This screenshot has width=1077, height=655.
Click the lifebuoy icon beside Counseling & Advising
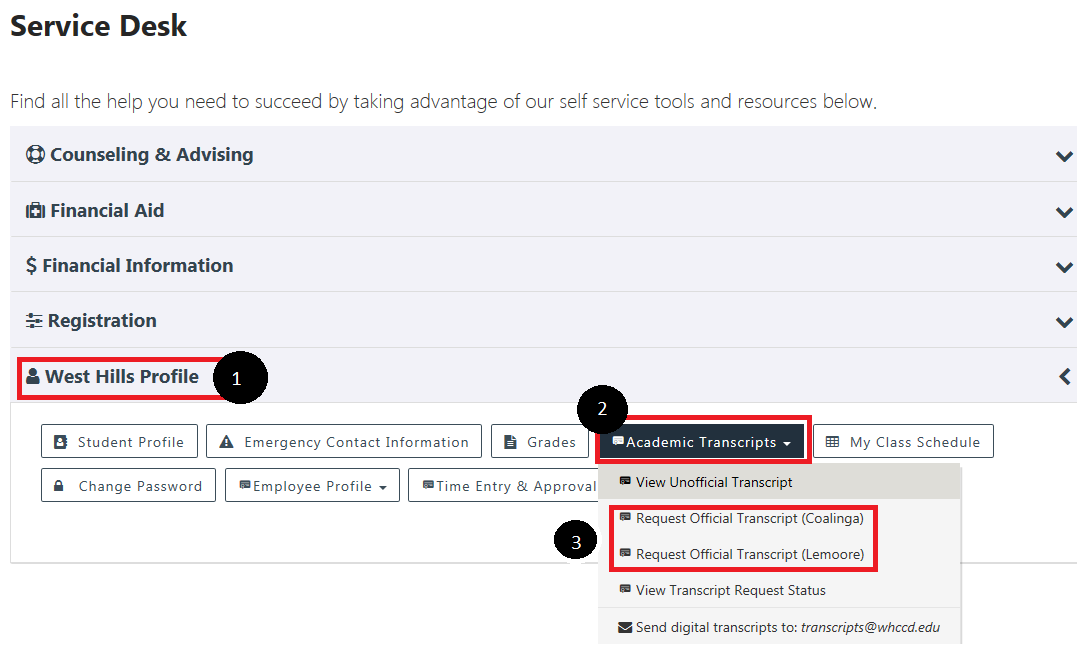[x=35, y=154]
